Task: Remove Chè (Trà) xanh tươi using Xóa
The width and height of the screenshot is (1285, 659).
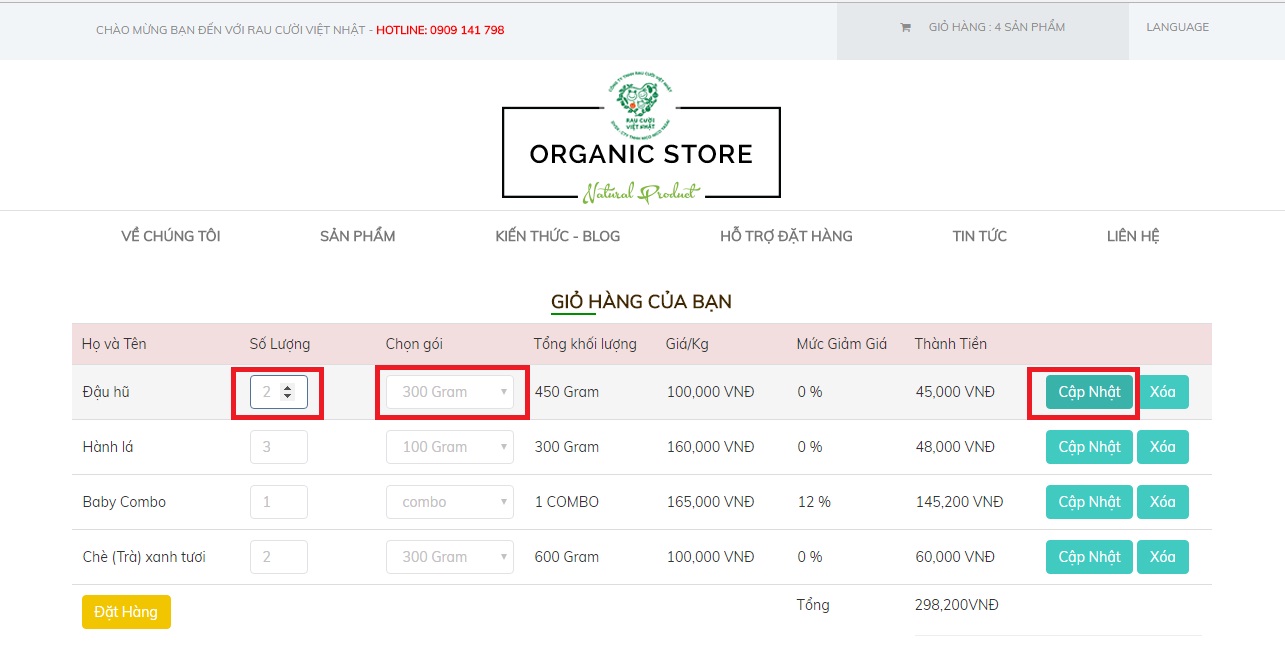Action: 1162,557
